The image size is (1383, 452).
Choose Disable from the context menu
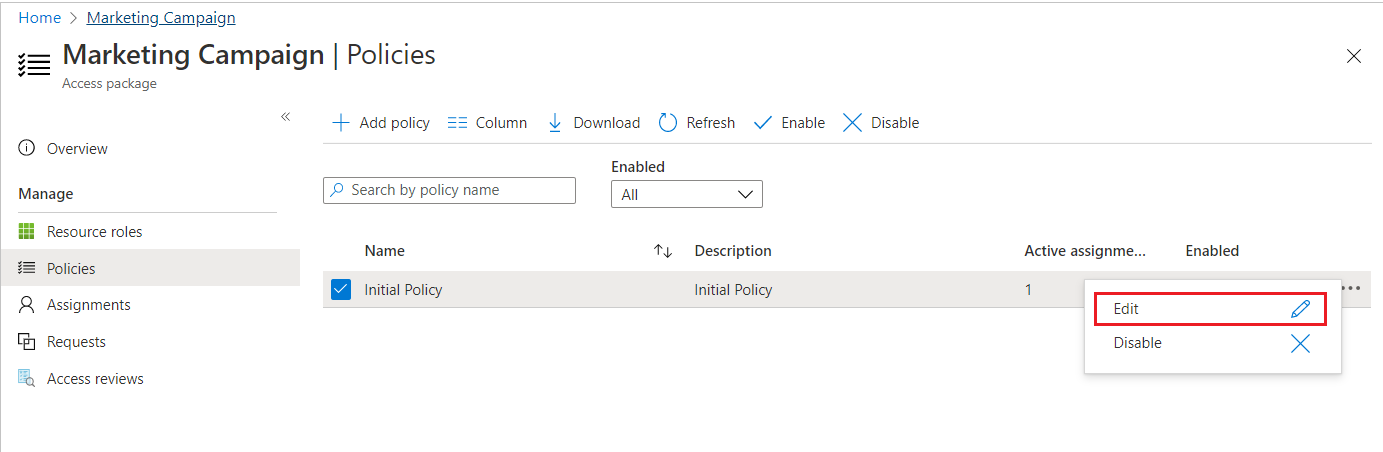click(x=1138, y=343)
